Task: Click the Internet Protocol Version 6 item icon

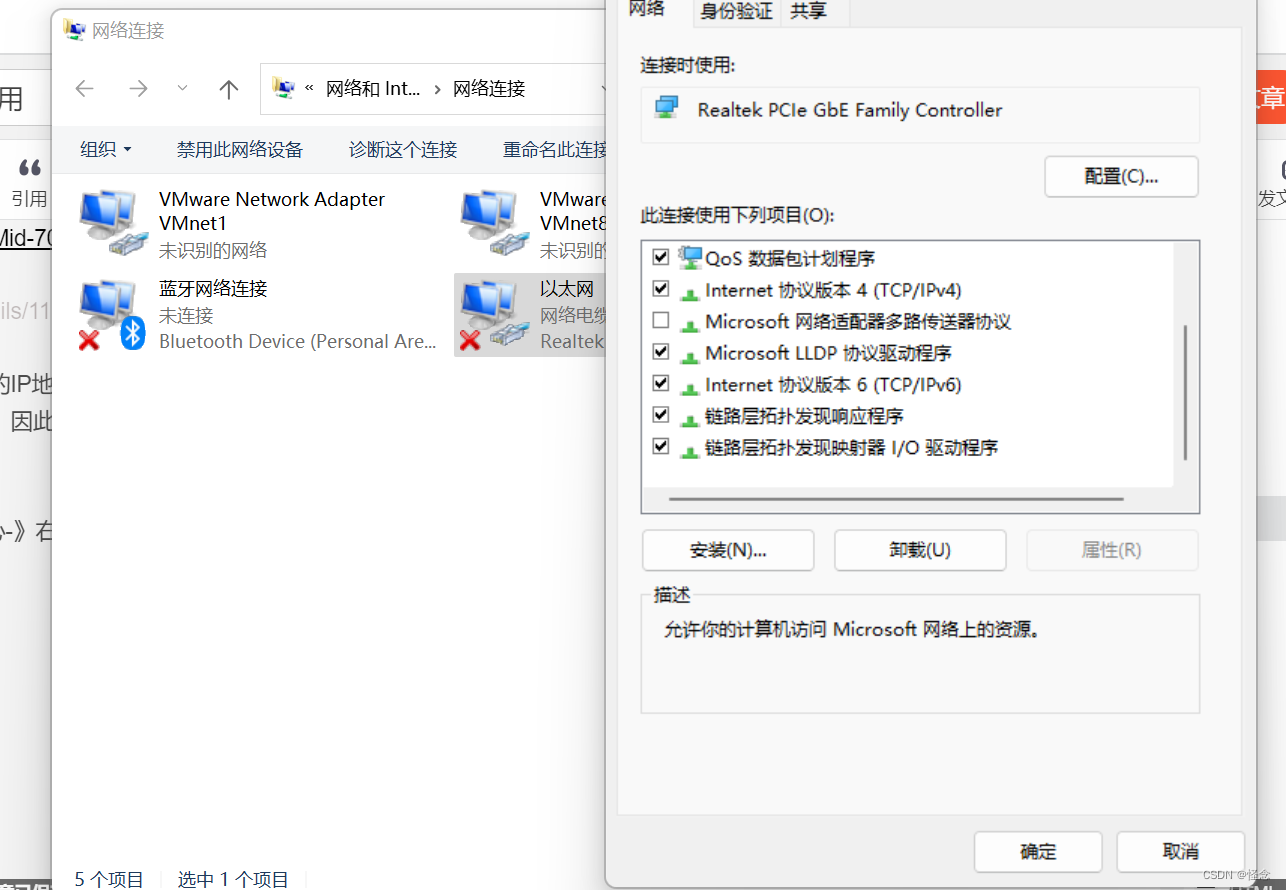Action: click(689, 387)
